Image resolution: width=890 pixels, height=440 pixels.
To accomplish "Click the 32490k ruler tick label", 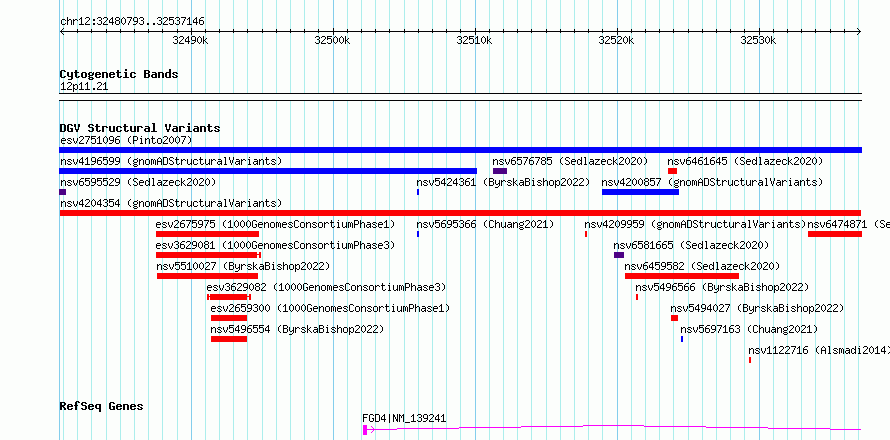I will (191, 41).
